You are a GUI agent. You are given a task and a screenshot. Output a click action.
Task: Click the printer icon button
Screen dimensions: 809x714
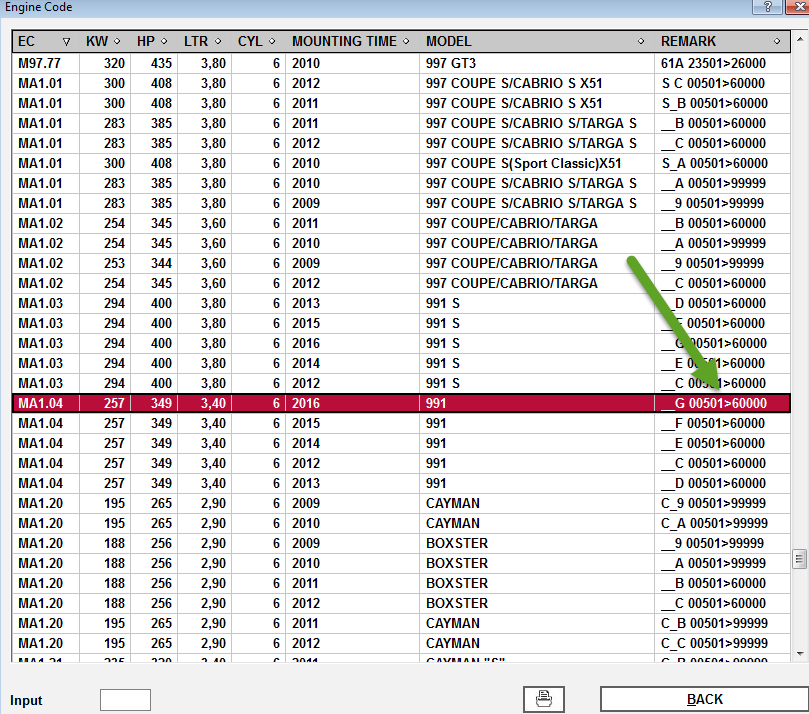[x=544, y=699]
